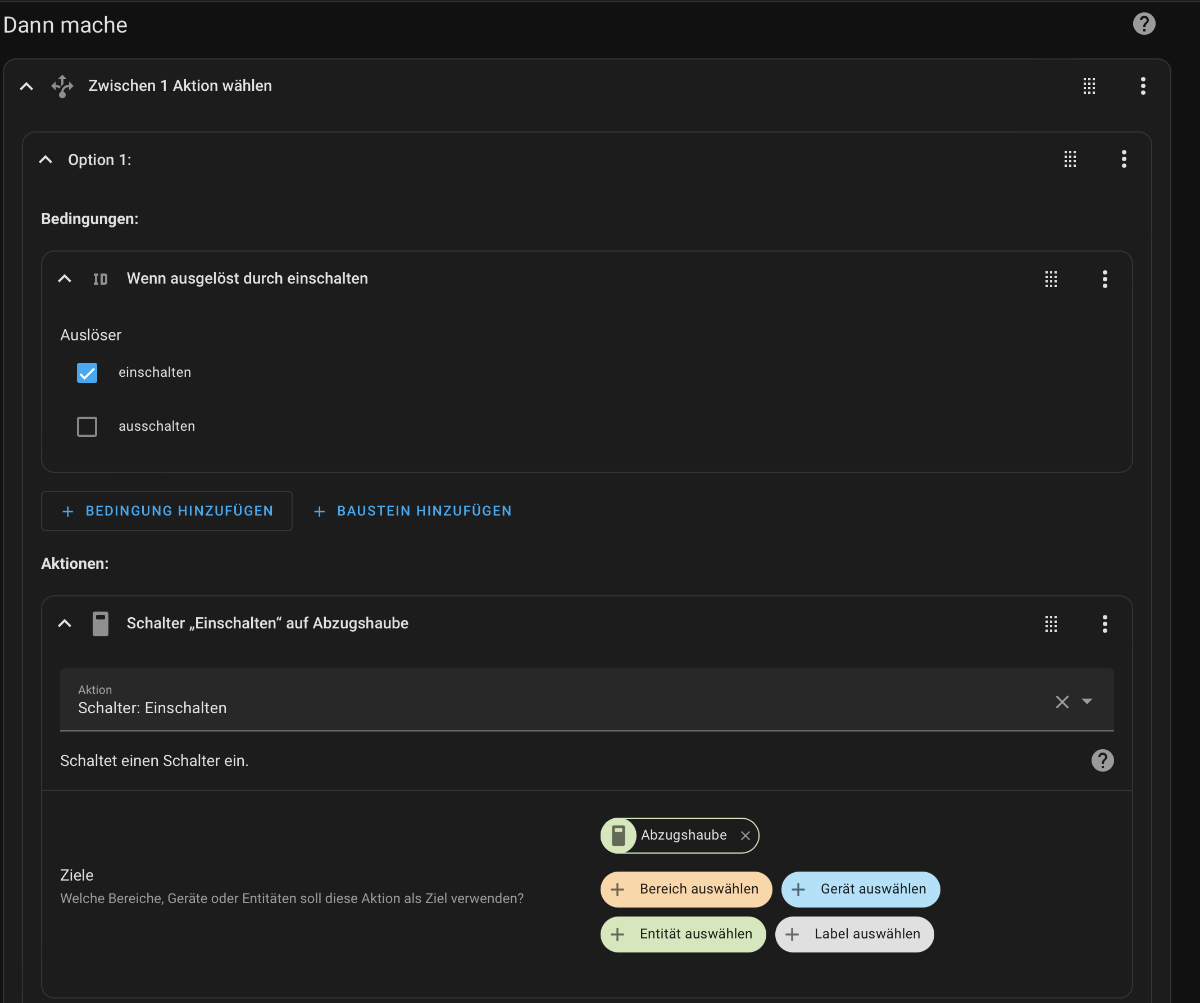Click the switch device icon next to 'Schalter „Einschalten“'

(x=100, y=623)
